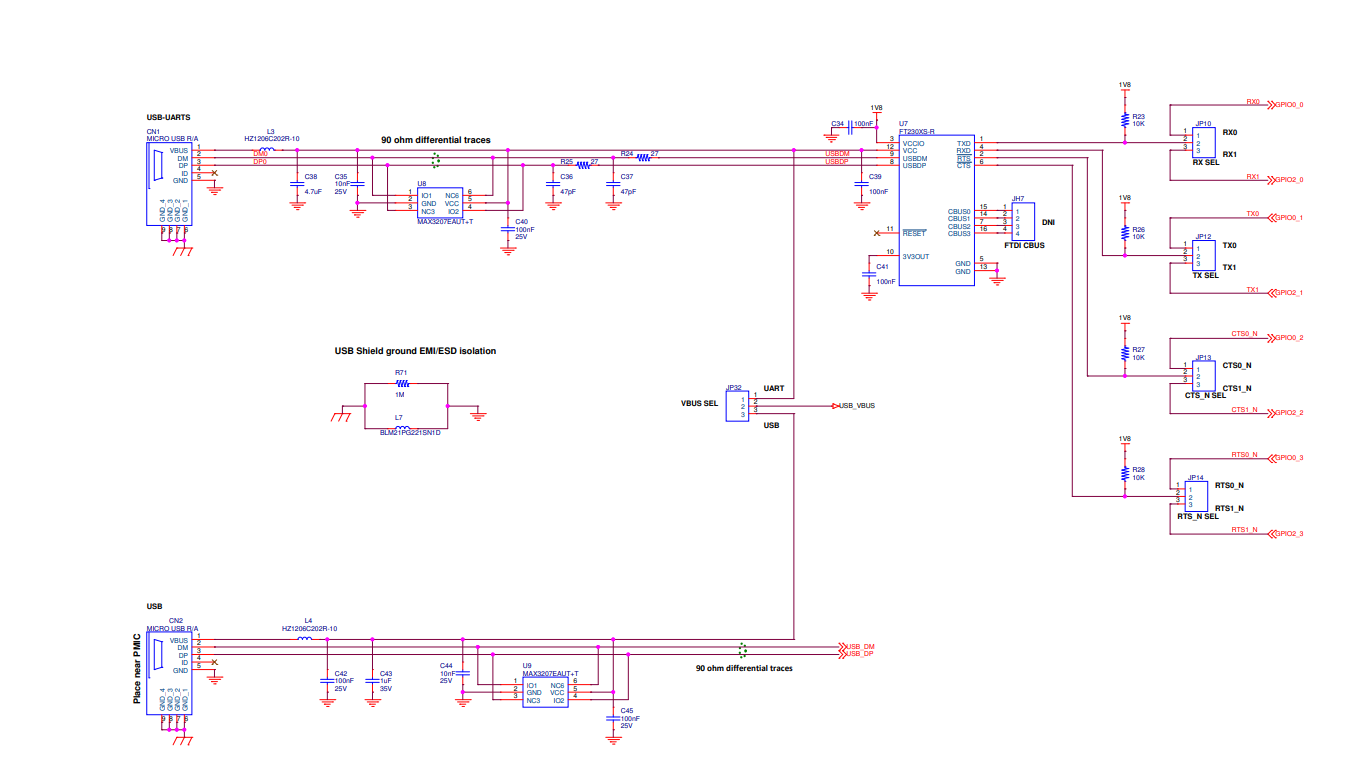Select the U8 MAX3207EAUT+T ESD protector
This screenshot has height=765, width=1360.
point(439,203)
